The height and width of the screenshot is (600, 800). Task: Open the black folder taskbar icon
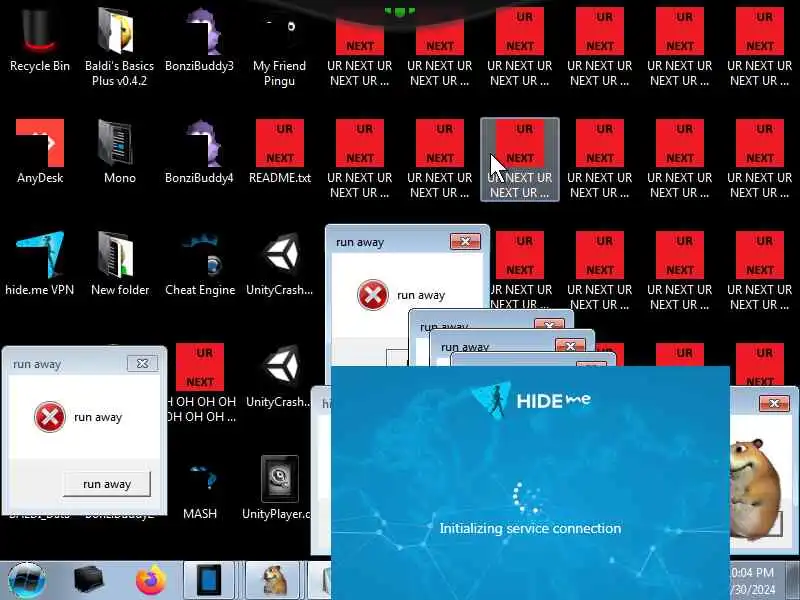[89, 581]
